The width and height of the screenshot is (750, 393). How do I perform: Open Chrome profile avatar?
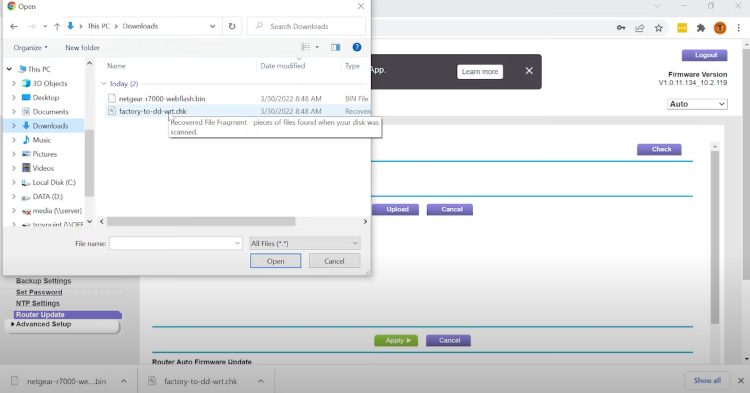(x=720, y=28)
